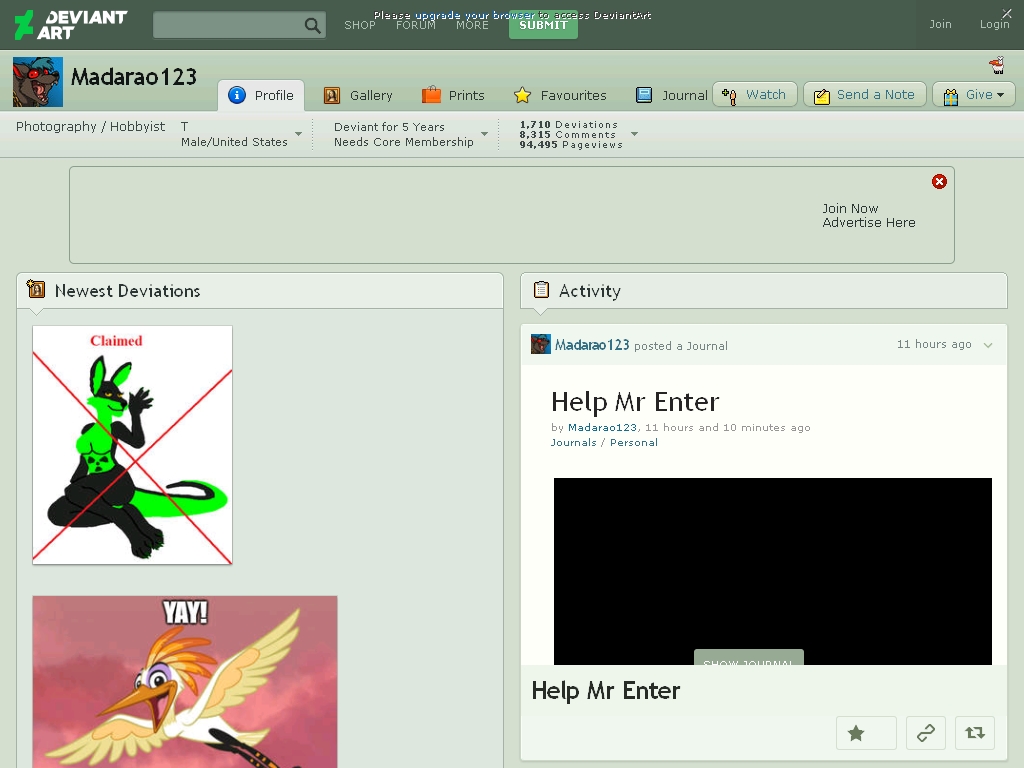
Task: Click the note icon on Send a Note
Action: pos(822,96)
